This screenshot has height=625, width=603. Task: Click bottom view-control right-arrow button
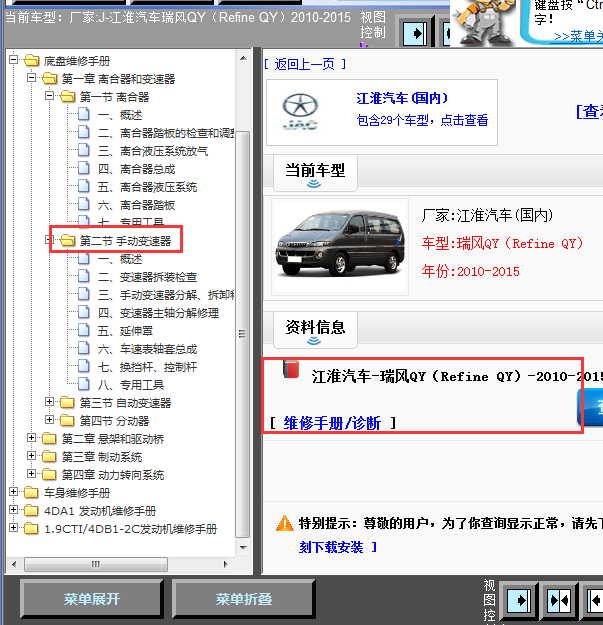519,599
